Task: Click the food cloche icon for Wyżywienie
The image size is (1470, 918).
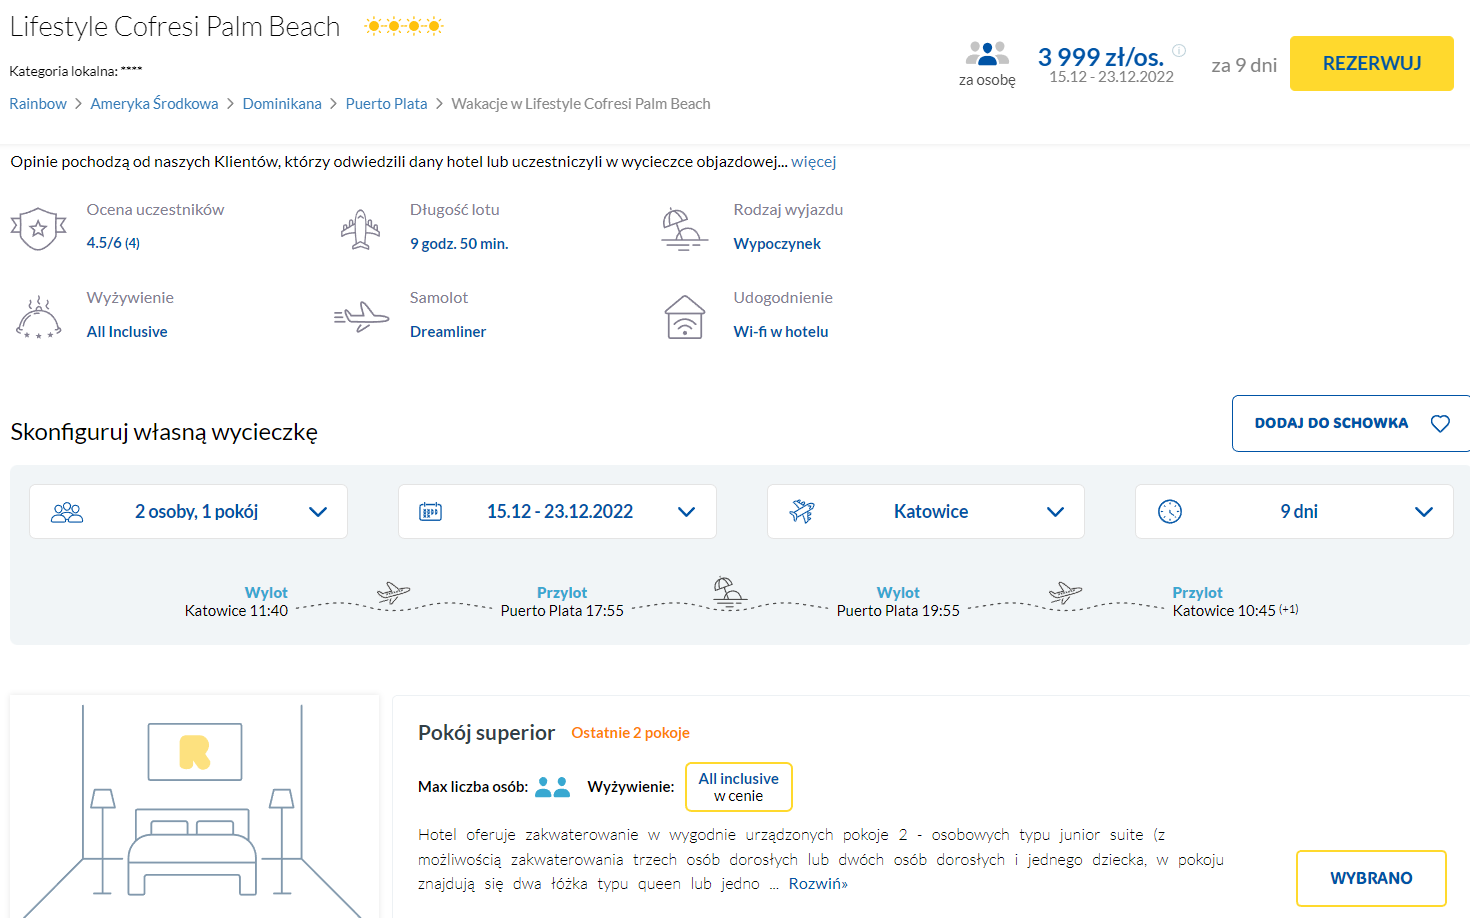Action: click(38, 318)
